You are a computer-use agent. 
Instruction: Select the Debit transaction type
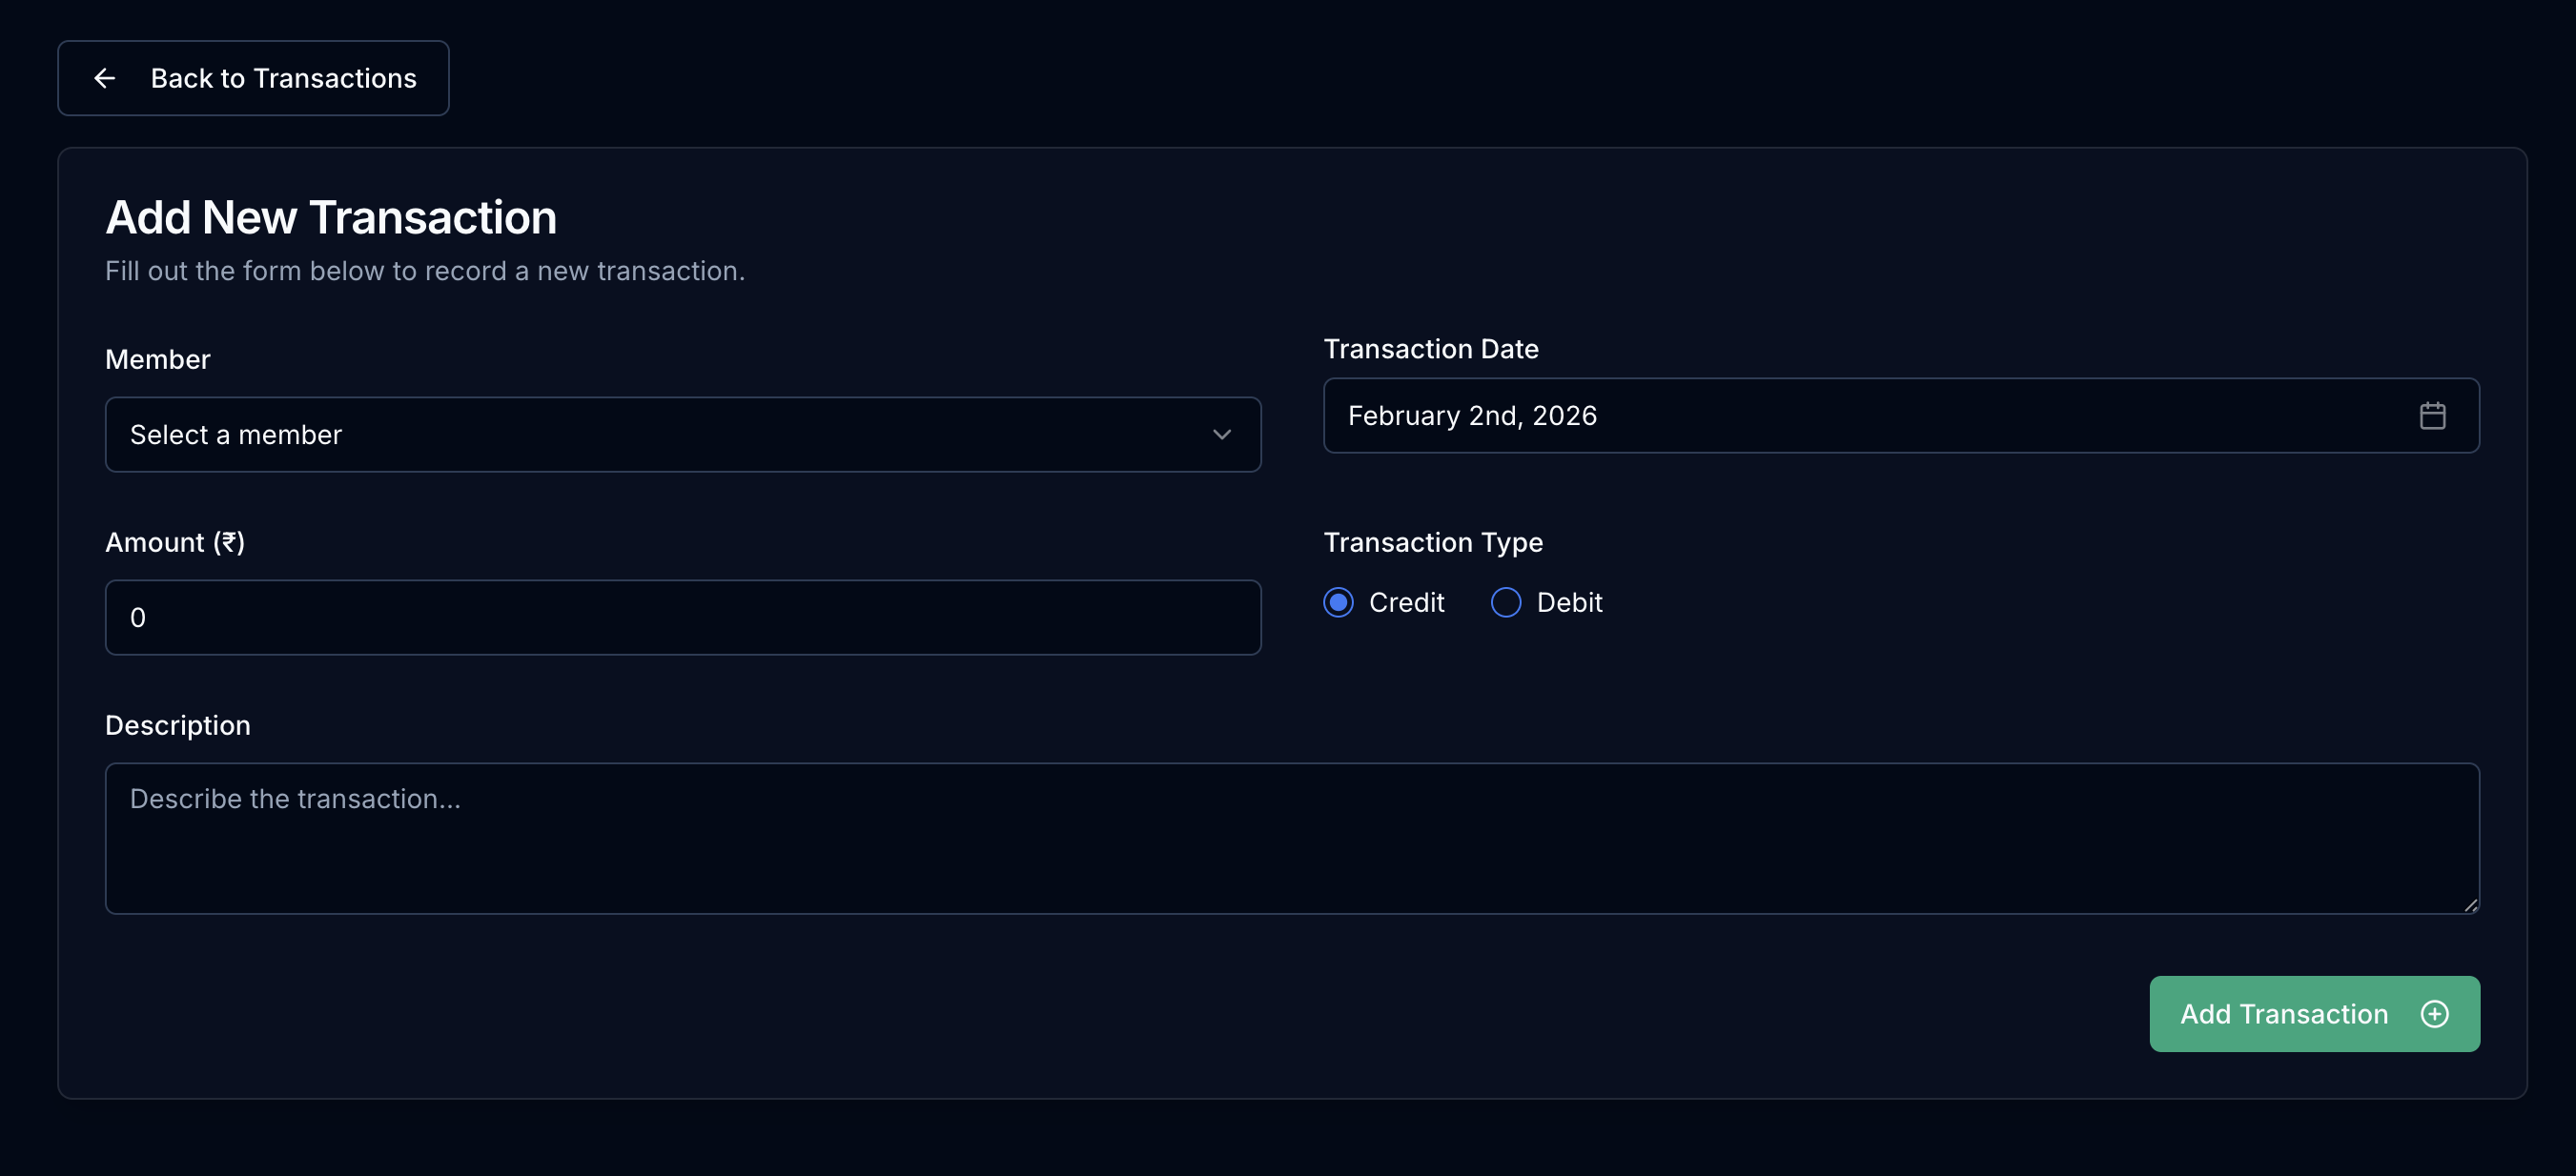[1505, 602]
